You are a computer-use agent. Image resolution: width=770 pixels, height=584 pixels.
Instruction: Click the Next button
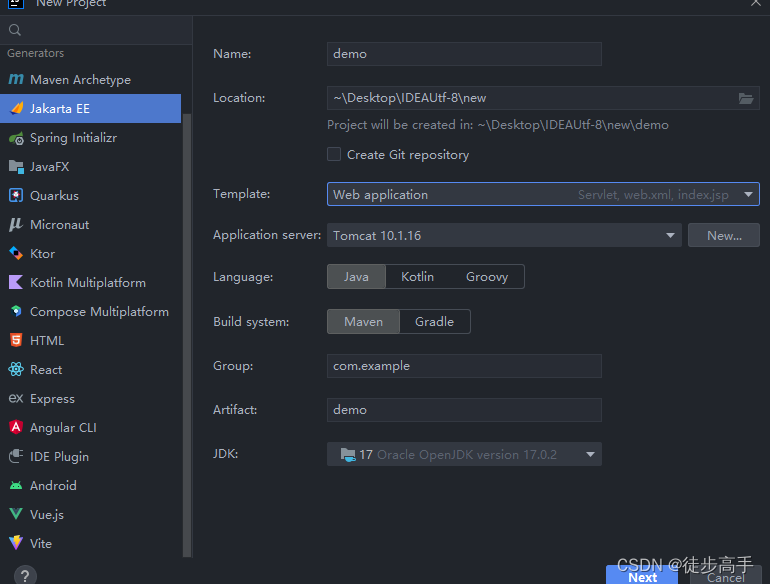pos(642,576)
